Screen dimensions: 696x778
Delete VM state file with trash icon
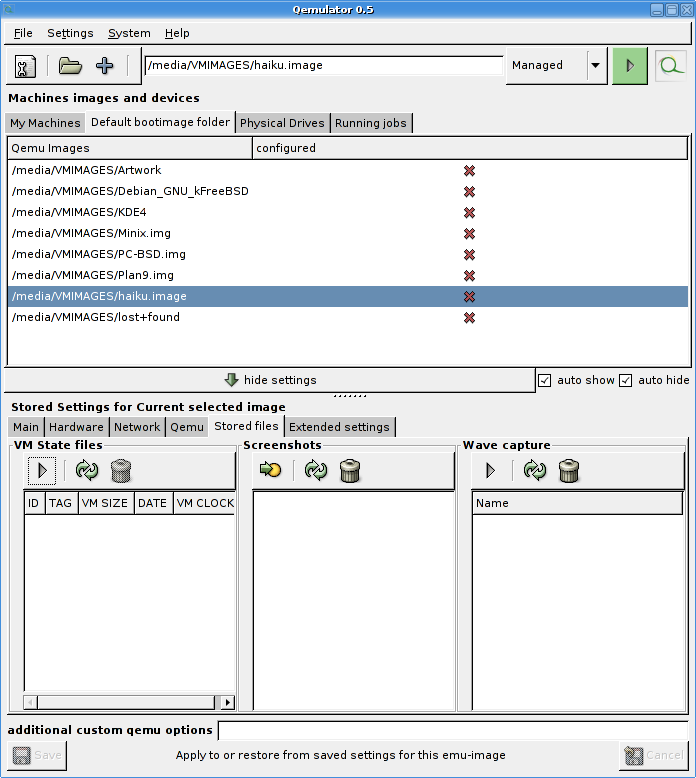(x=121, y=470)
